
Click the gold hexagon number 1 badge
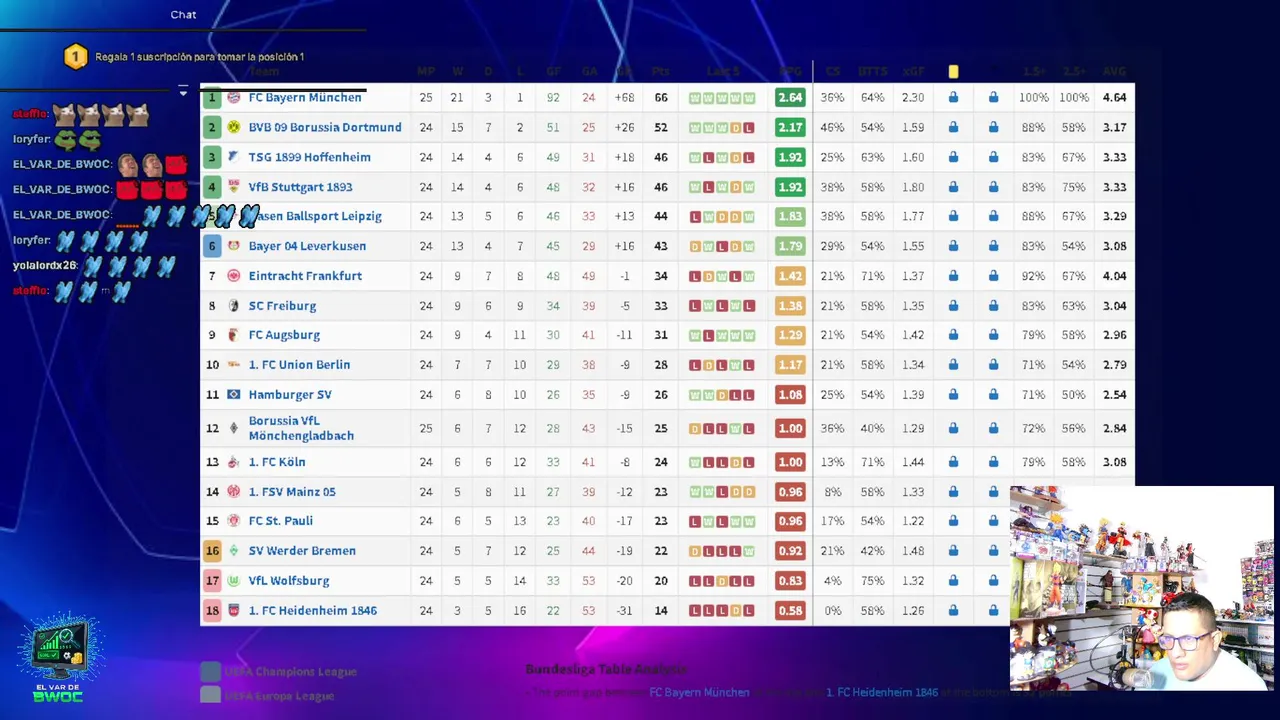(x=75, y=57)
